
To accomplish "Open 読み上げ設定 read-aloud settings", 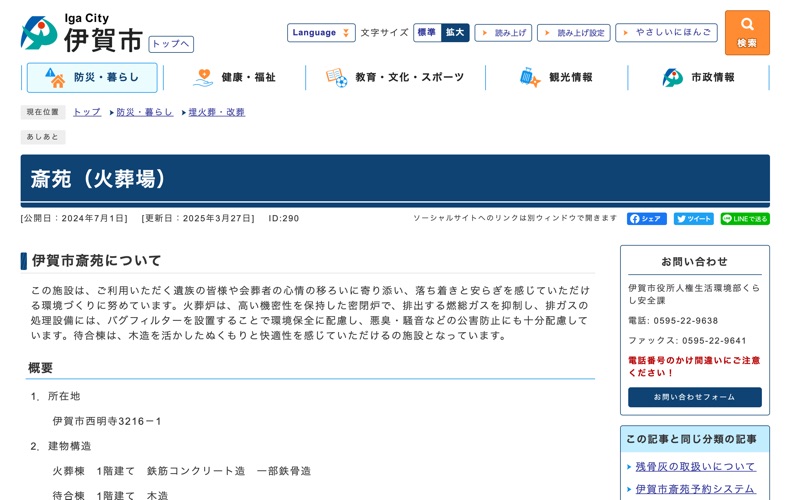I will 573,33.
